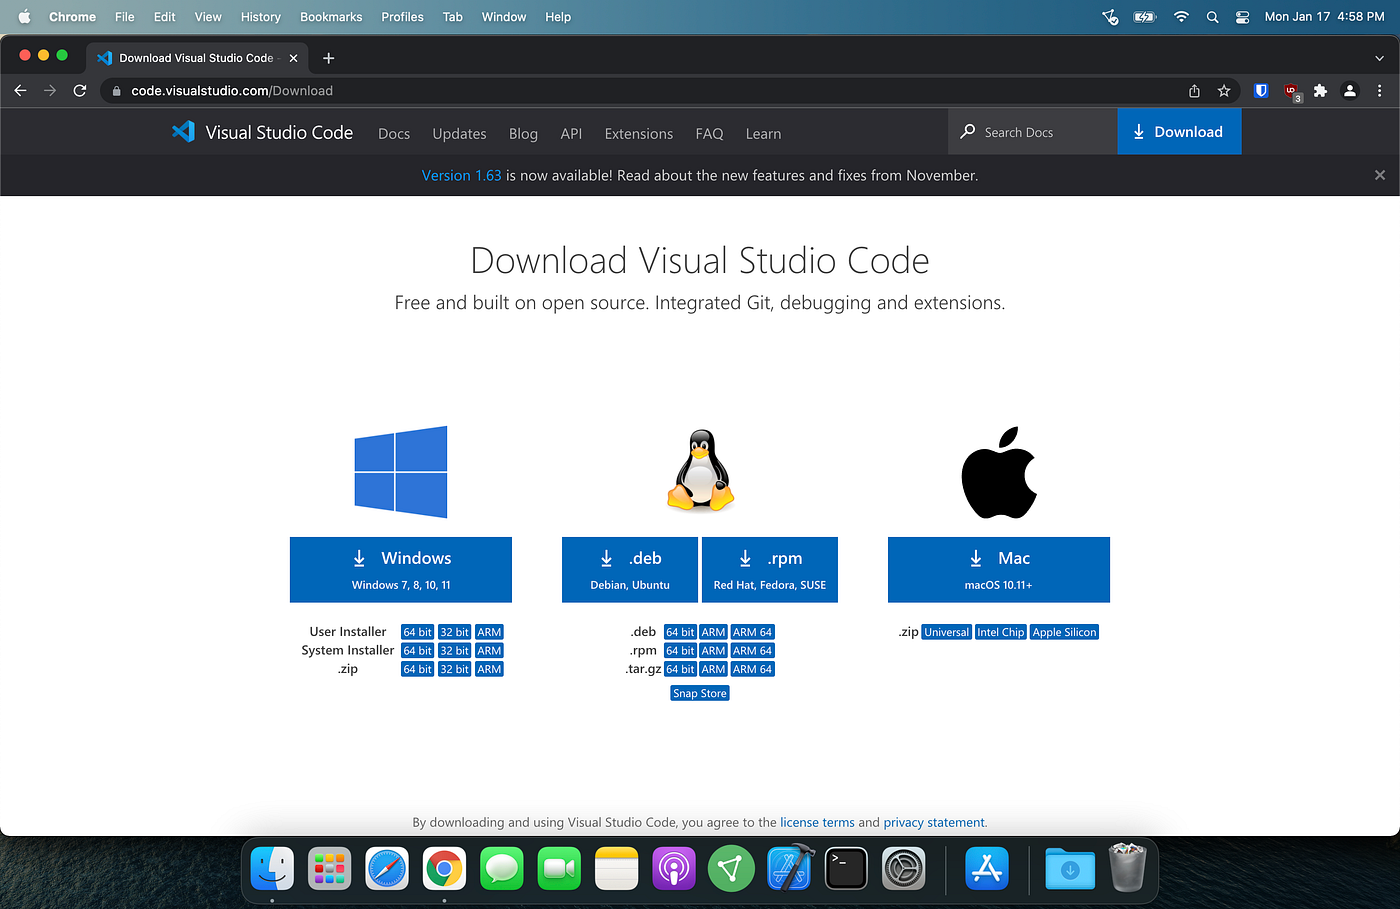This screenshot has height=909, width=1400.
Task: Click the padlock icon in the address bar
Action: 116,90
